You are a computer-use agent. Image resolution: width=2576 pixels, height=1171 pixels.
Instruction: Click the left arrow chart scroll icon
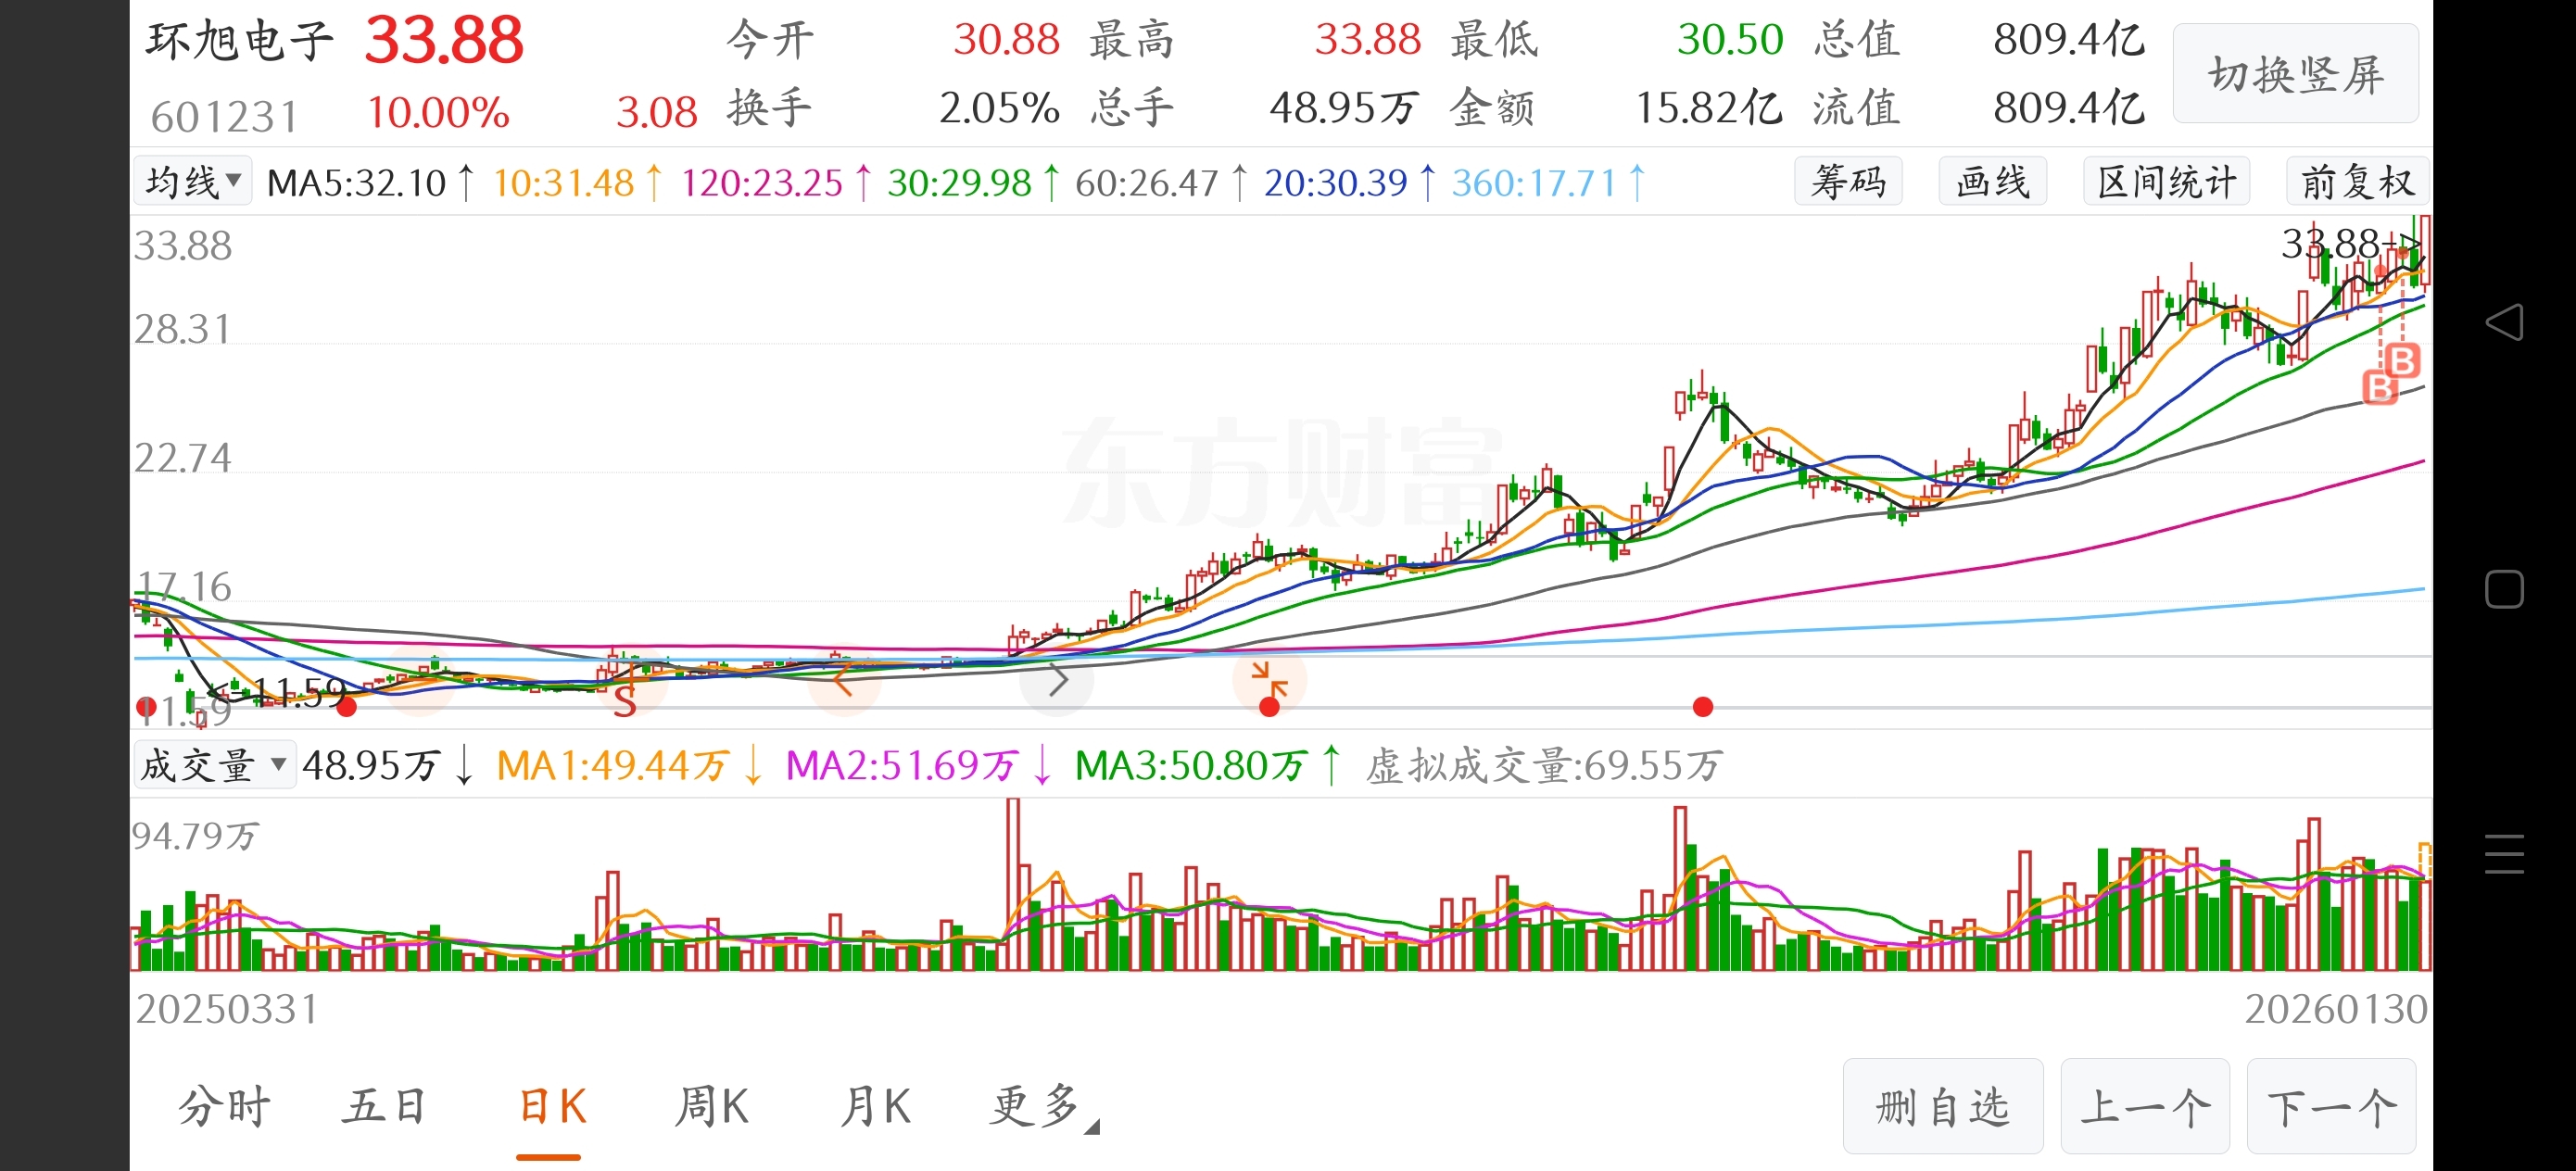tap(843, 681)
